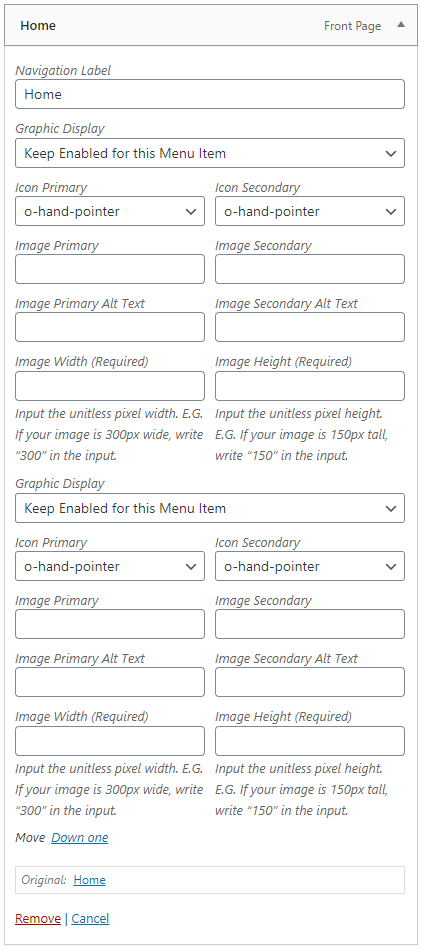422x949 pixels.
Task: Open the first Icon Secondary dropdown
Action: pos(309,211)
